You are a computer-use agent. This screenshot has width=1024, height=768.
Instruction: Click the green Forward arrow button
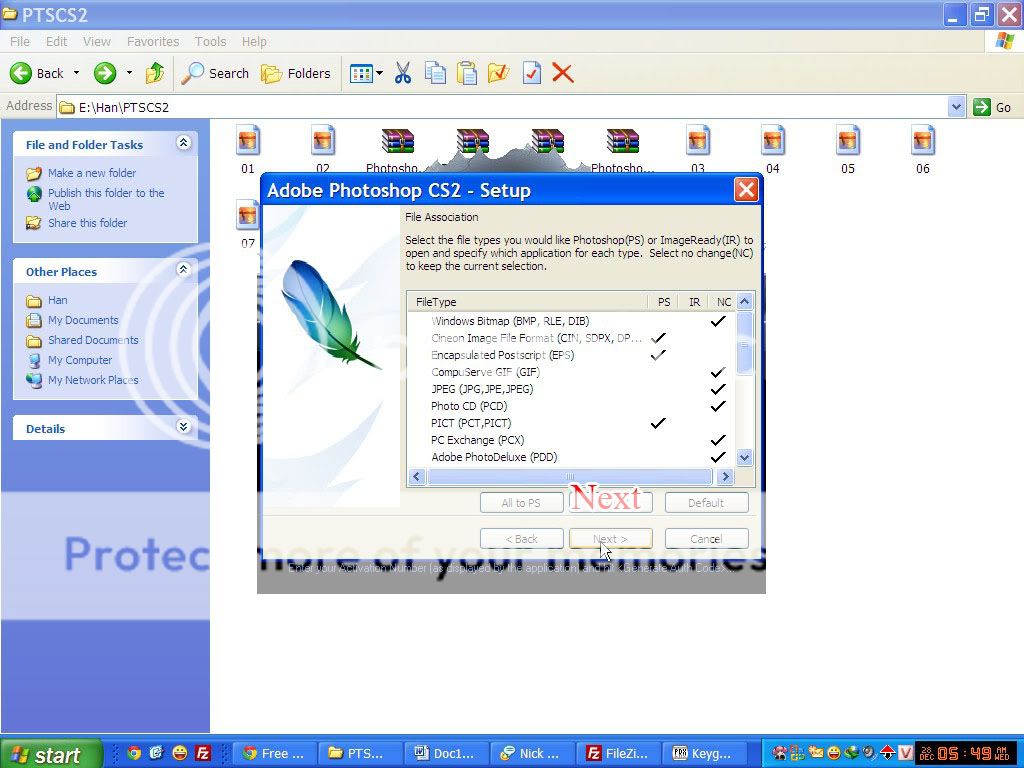click(104, 73)
